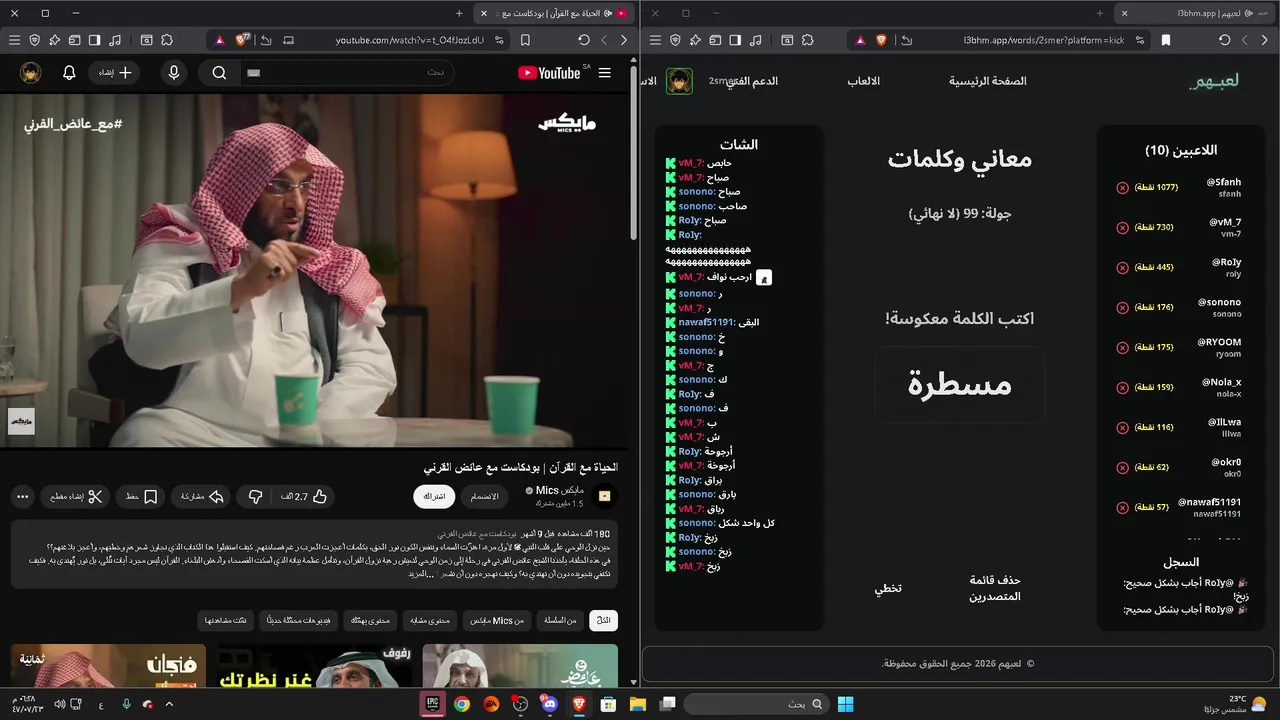This screenshot has width=1280, height=720.
Task: Click the لعبهم site logo
Action: click(1214, 81)
